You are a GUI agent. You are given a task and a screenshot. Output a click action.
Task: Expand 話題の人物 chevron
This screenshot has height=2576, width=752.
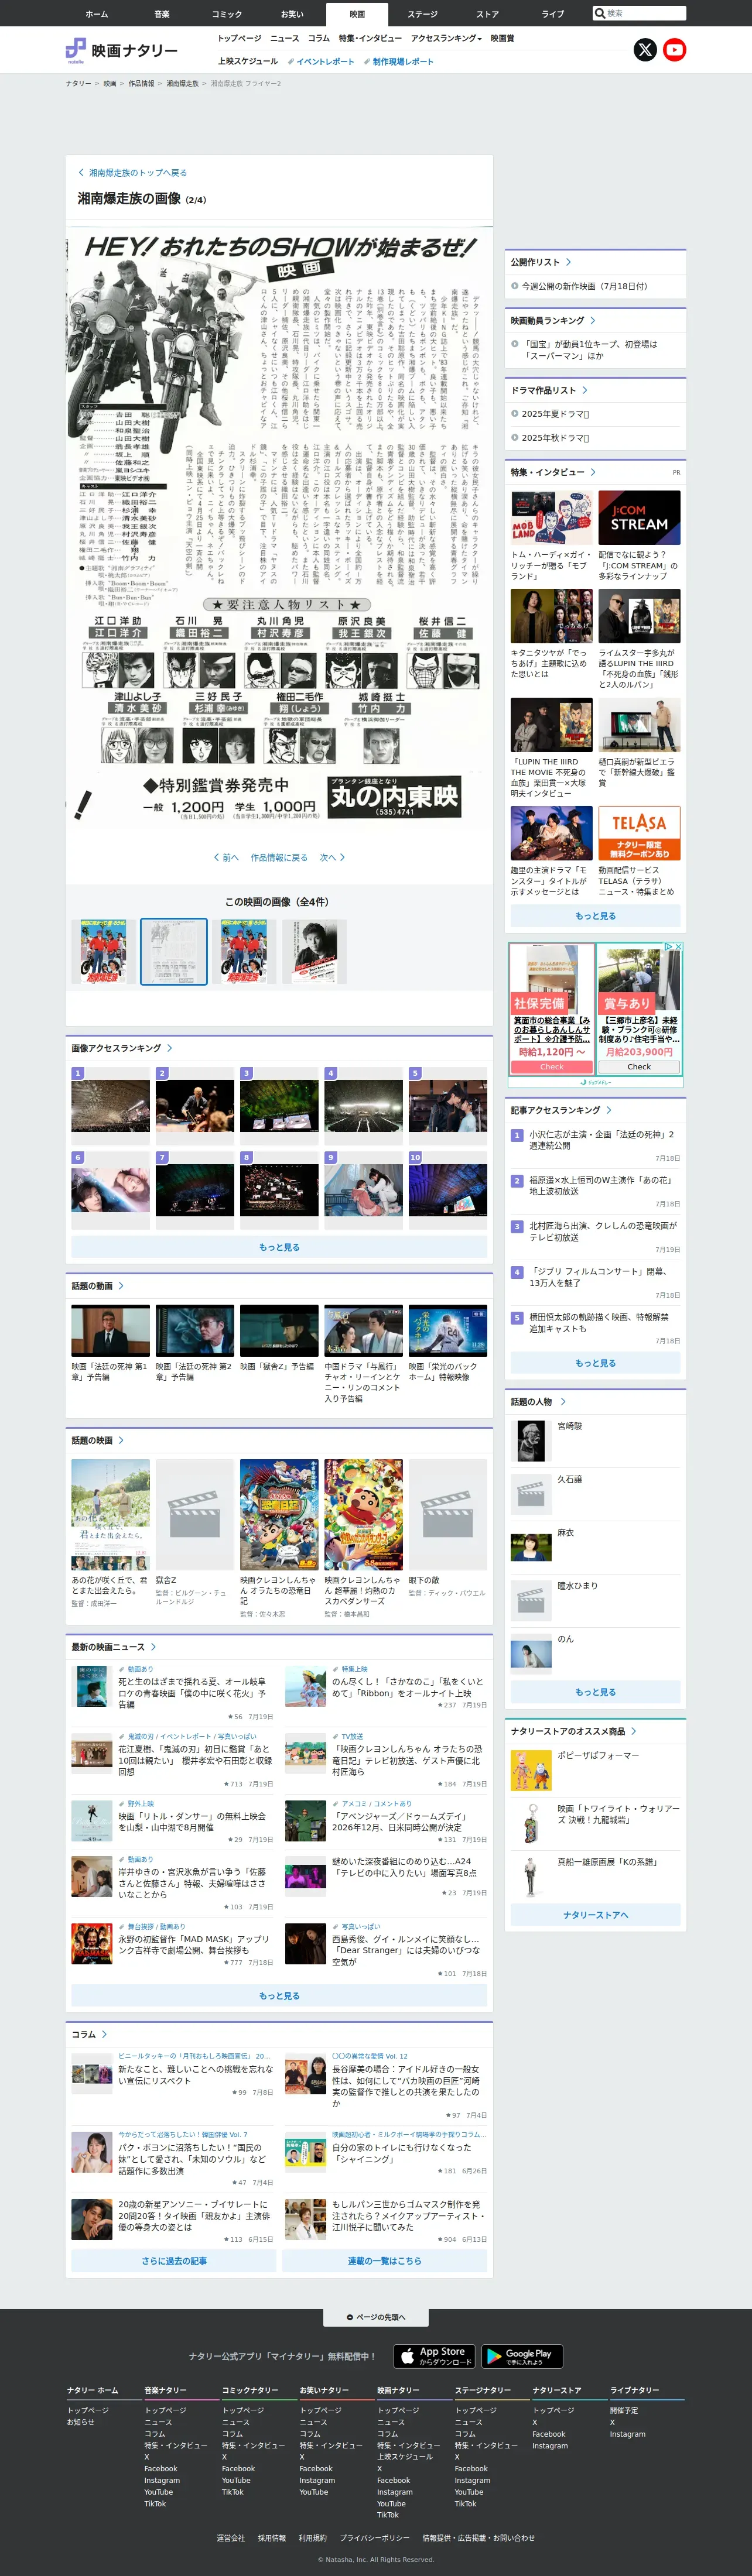coord(562,1401)
